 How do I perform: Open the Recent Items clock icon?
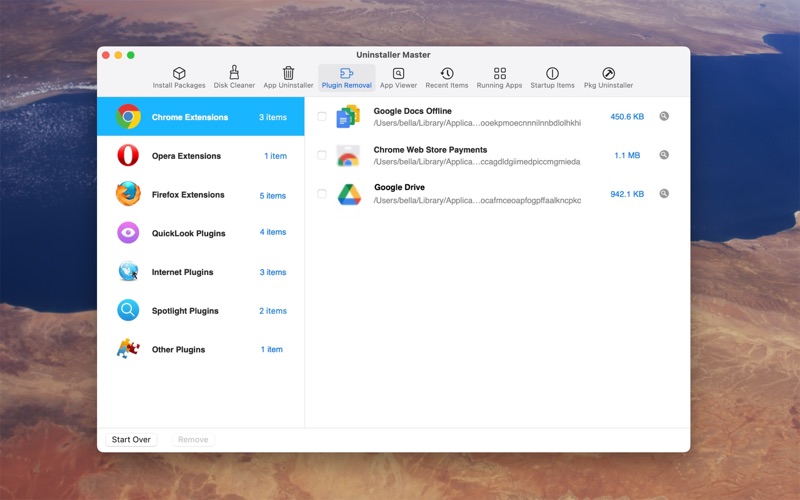447,73
